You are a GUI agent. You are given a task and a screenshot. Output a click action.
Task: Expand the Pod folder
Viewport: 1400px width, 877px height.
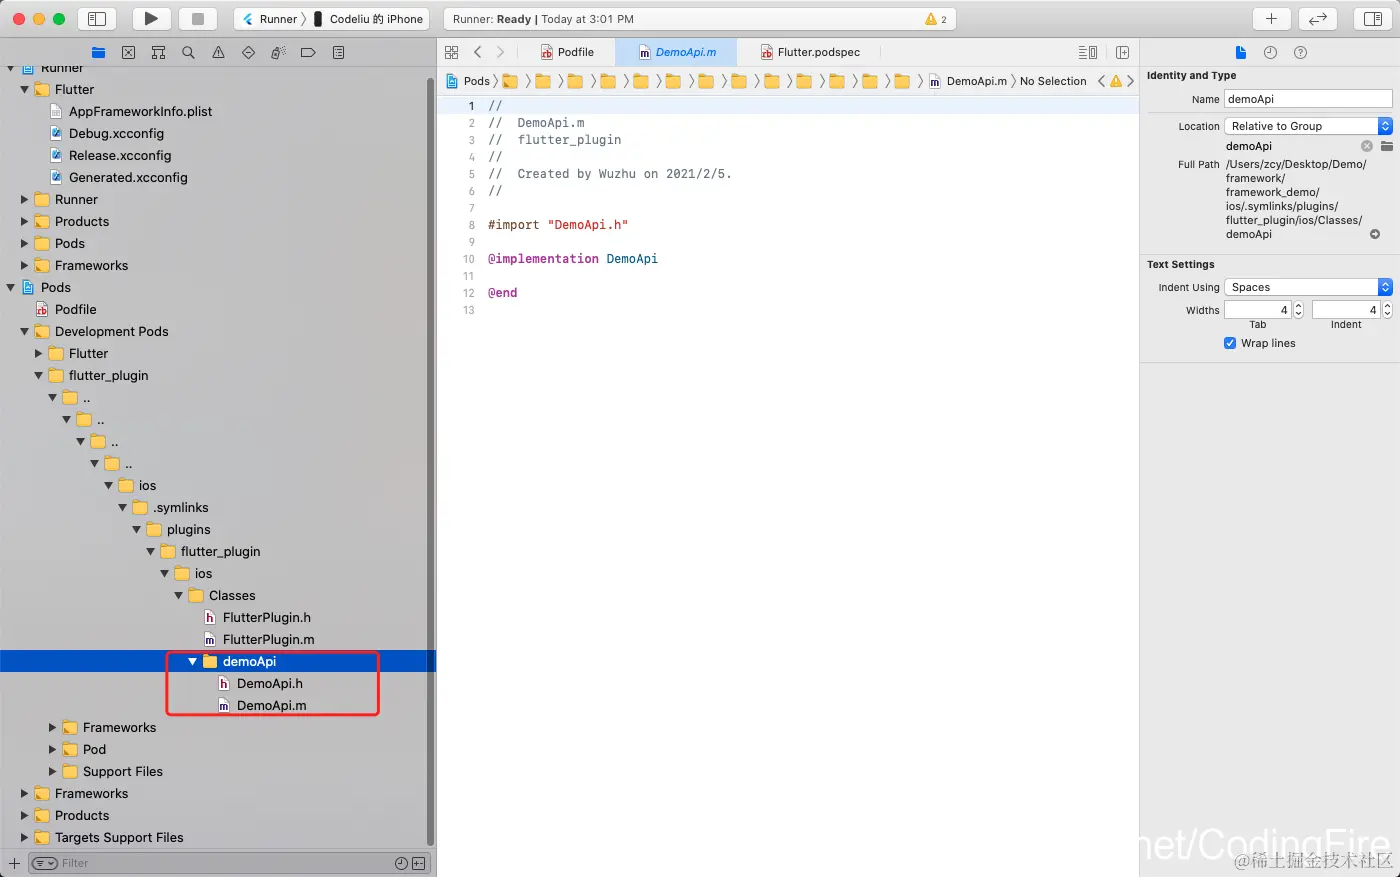(x=53, y=749)
